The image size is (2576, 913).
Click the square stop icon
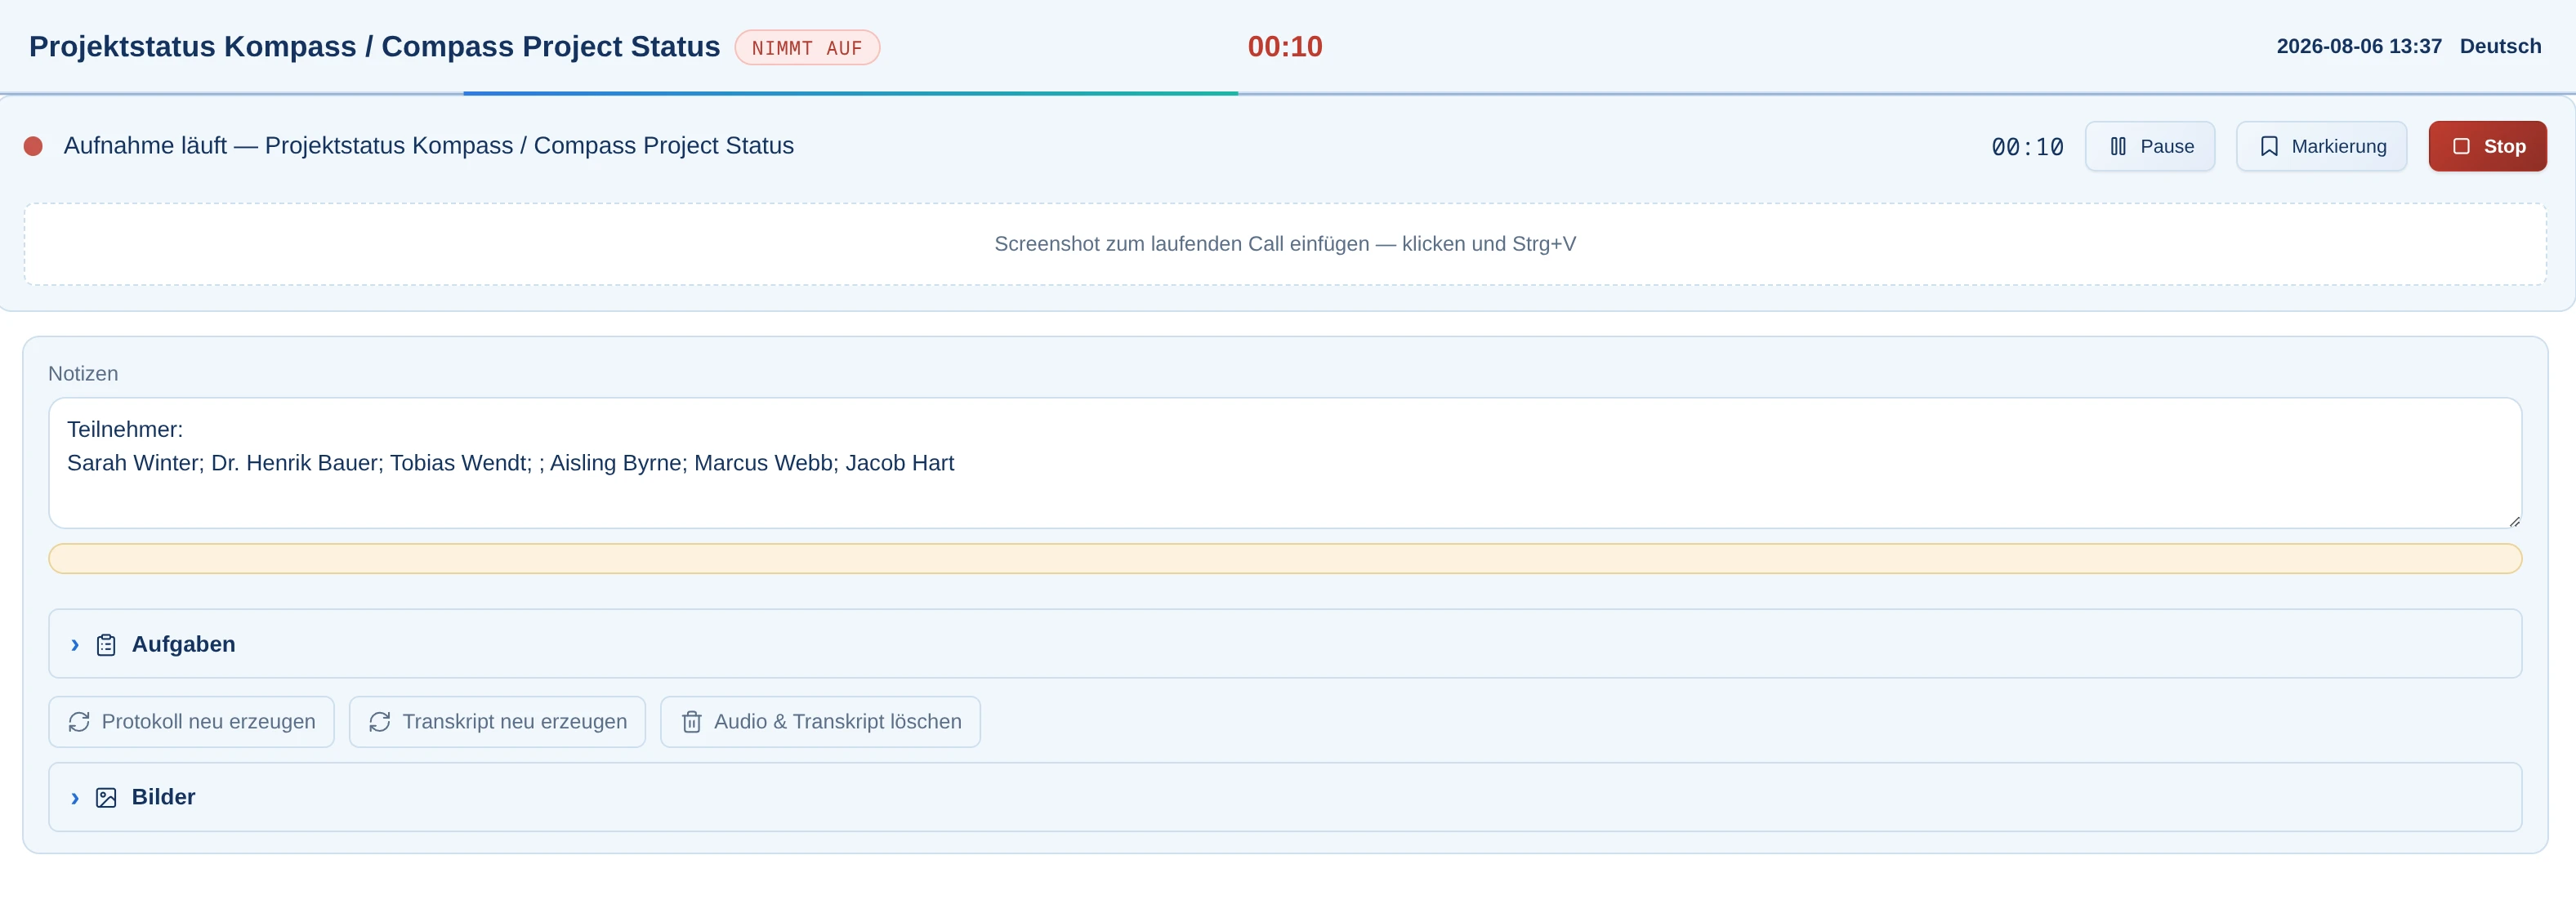click(x=2462, y=146)
